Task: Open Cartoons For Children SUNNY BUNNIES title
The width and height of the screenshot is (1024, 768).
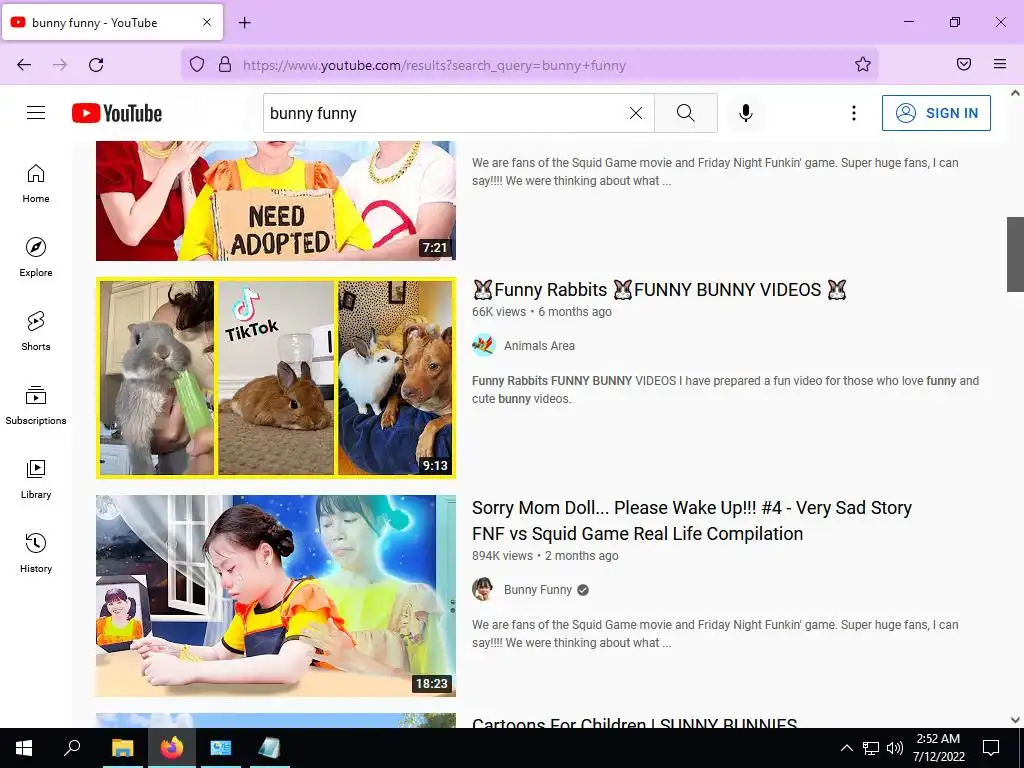Action: [634, 722]
